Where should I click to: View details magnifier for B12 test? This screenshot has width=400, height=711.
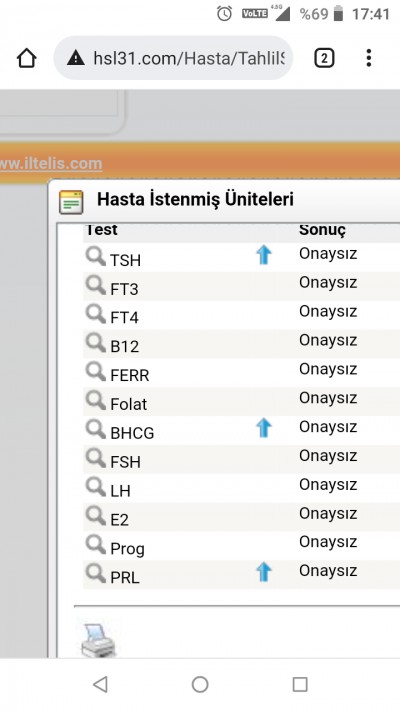tap(96, 343)
